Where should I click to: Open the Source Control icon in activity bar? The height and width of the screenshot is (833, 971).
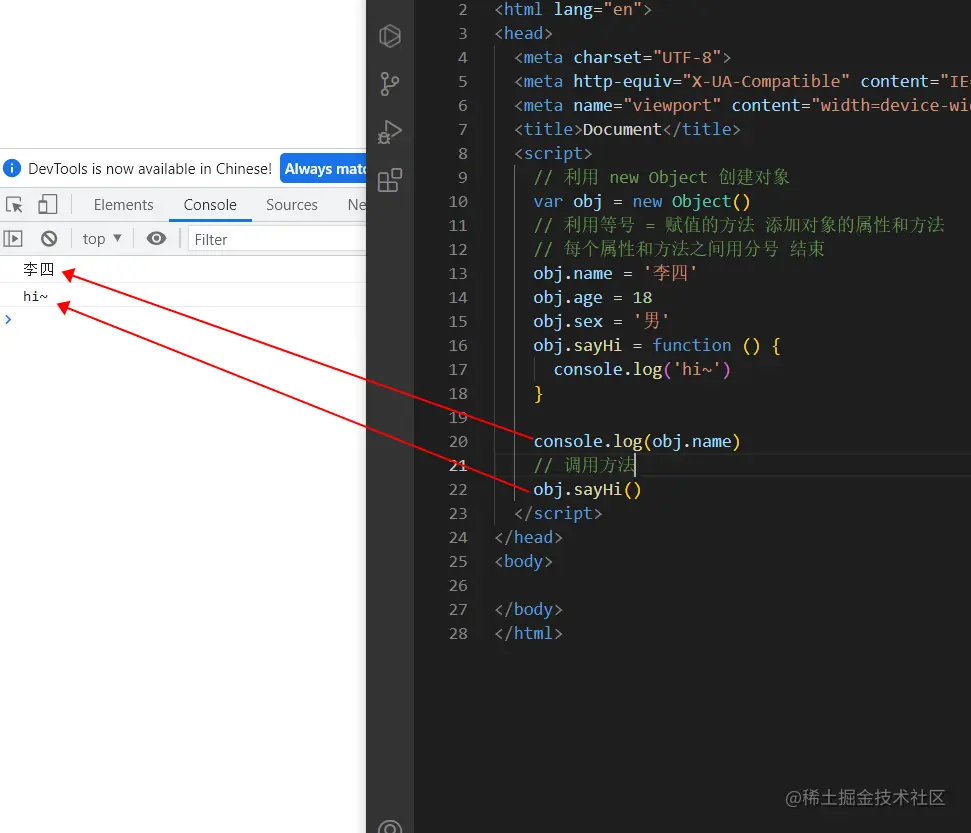(390, 84)
